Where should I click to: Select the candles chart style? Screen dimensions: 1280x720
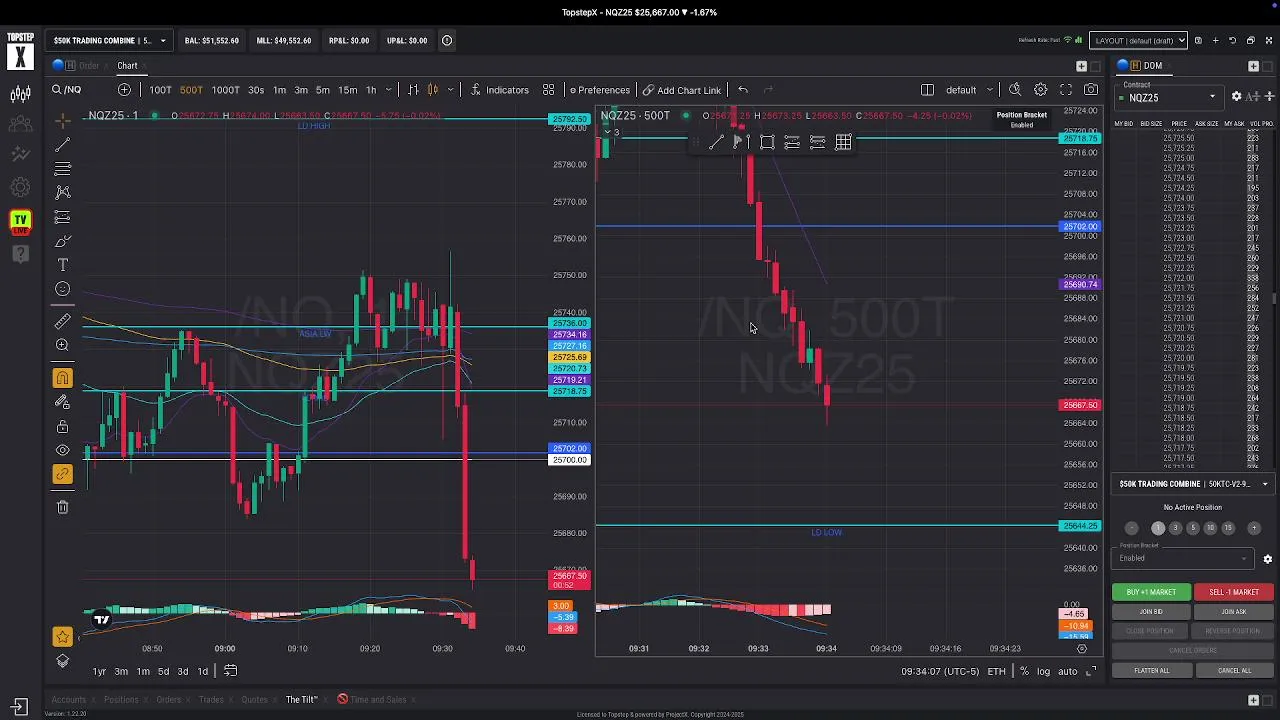tap(433, 90)
